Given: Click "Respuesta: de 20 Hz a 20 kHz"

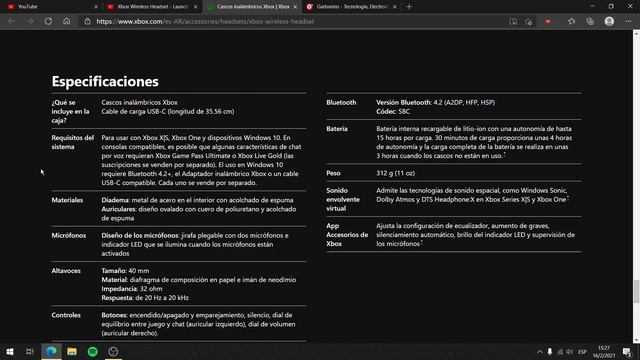Looking at the screenshot, I should 145,298.
